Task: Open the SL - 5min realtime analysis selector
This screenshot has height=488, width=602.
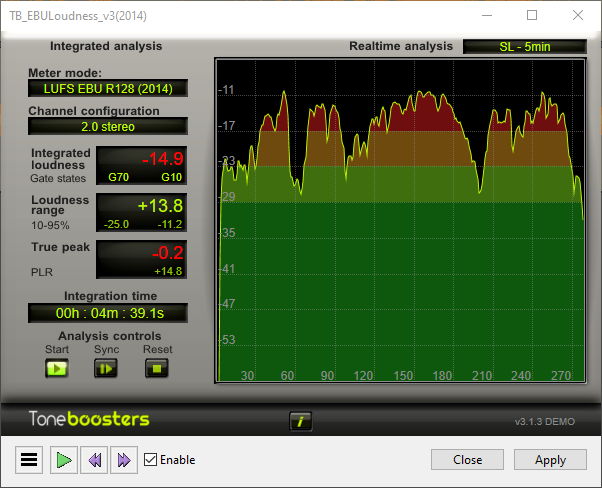Action: pos(525,46)
